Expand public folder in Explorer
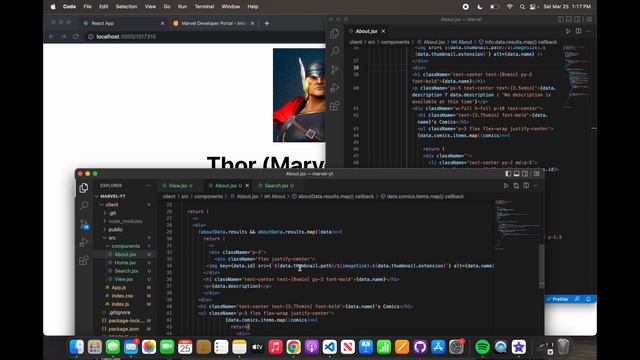 coord(116,230)
